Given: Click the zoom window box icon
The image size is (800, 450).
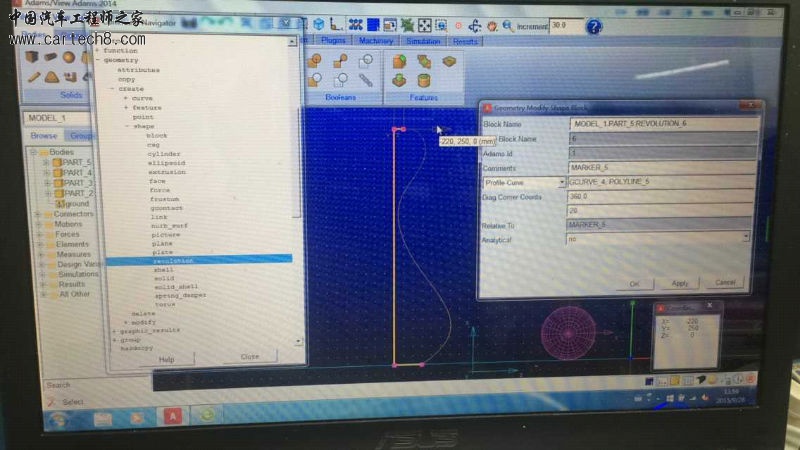Looking at the screenshot, I should click(441, 25).
